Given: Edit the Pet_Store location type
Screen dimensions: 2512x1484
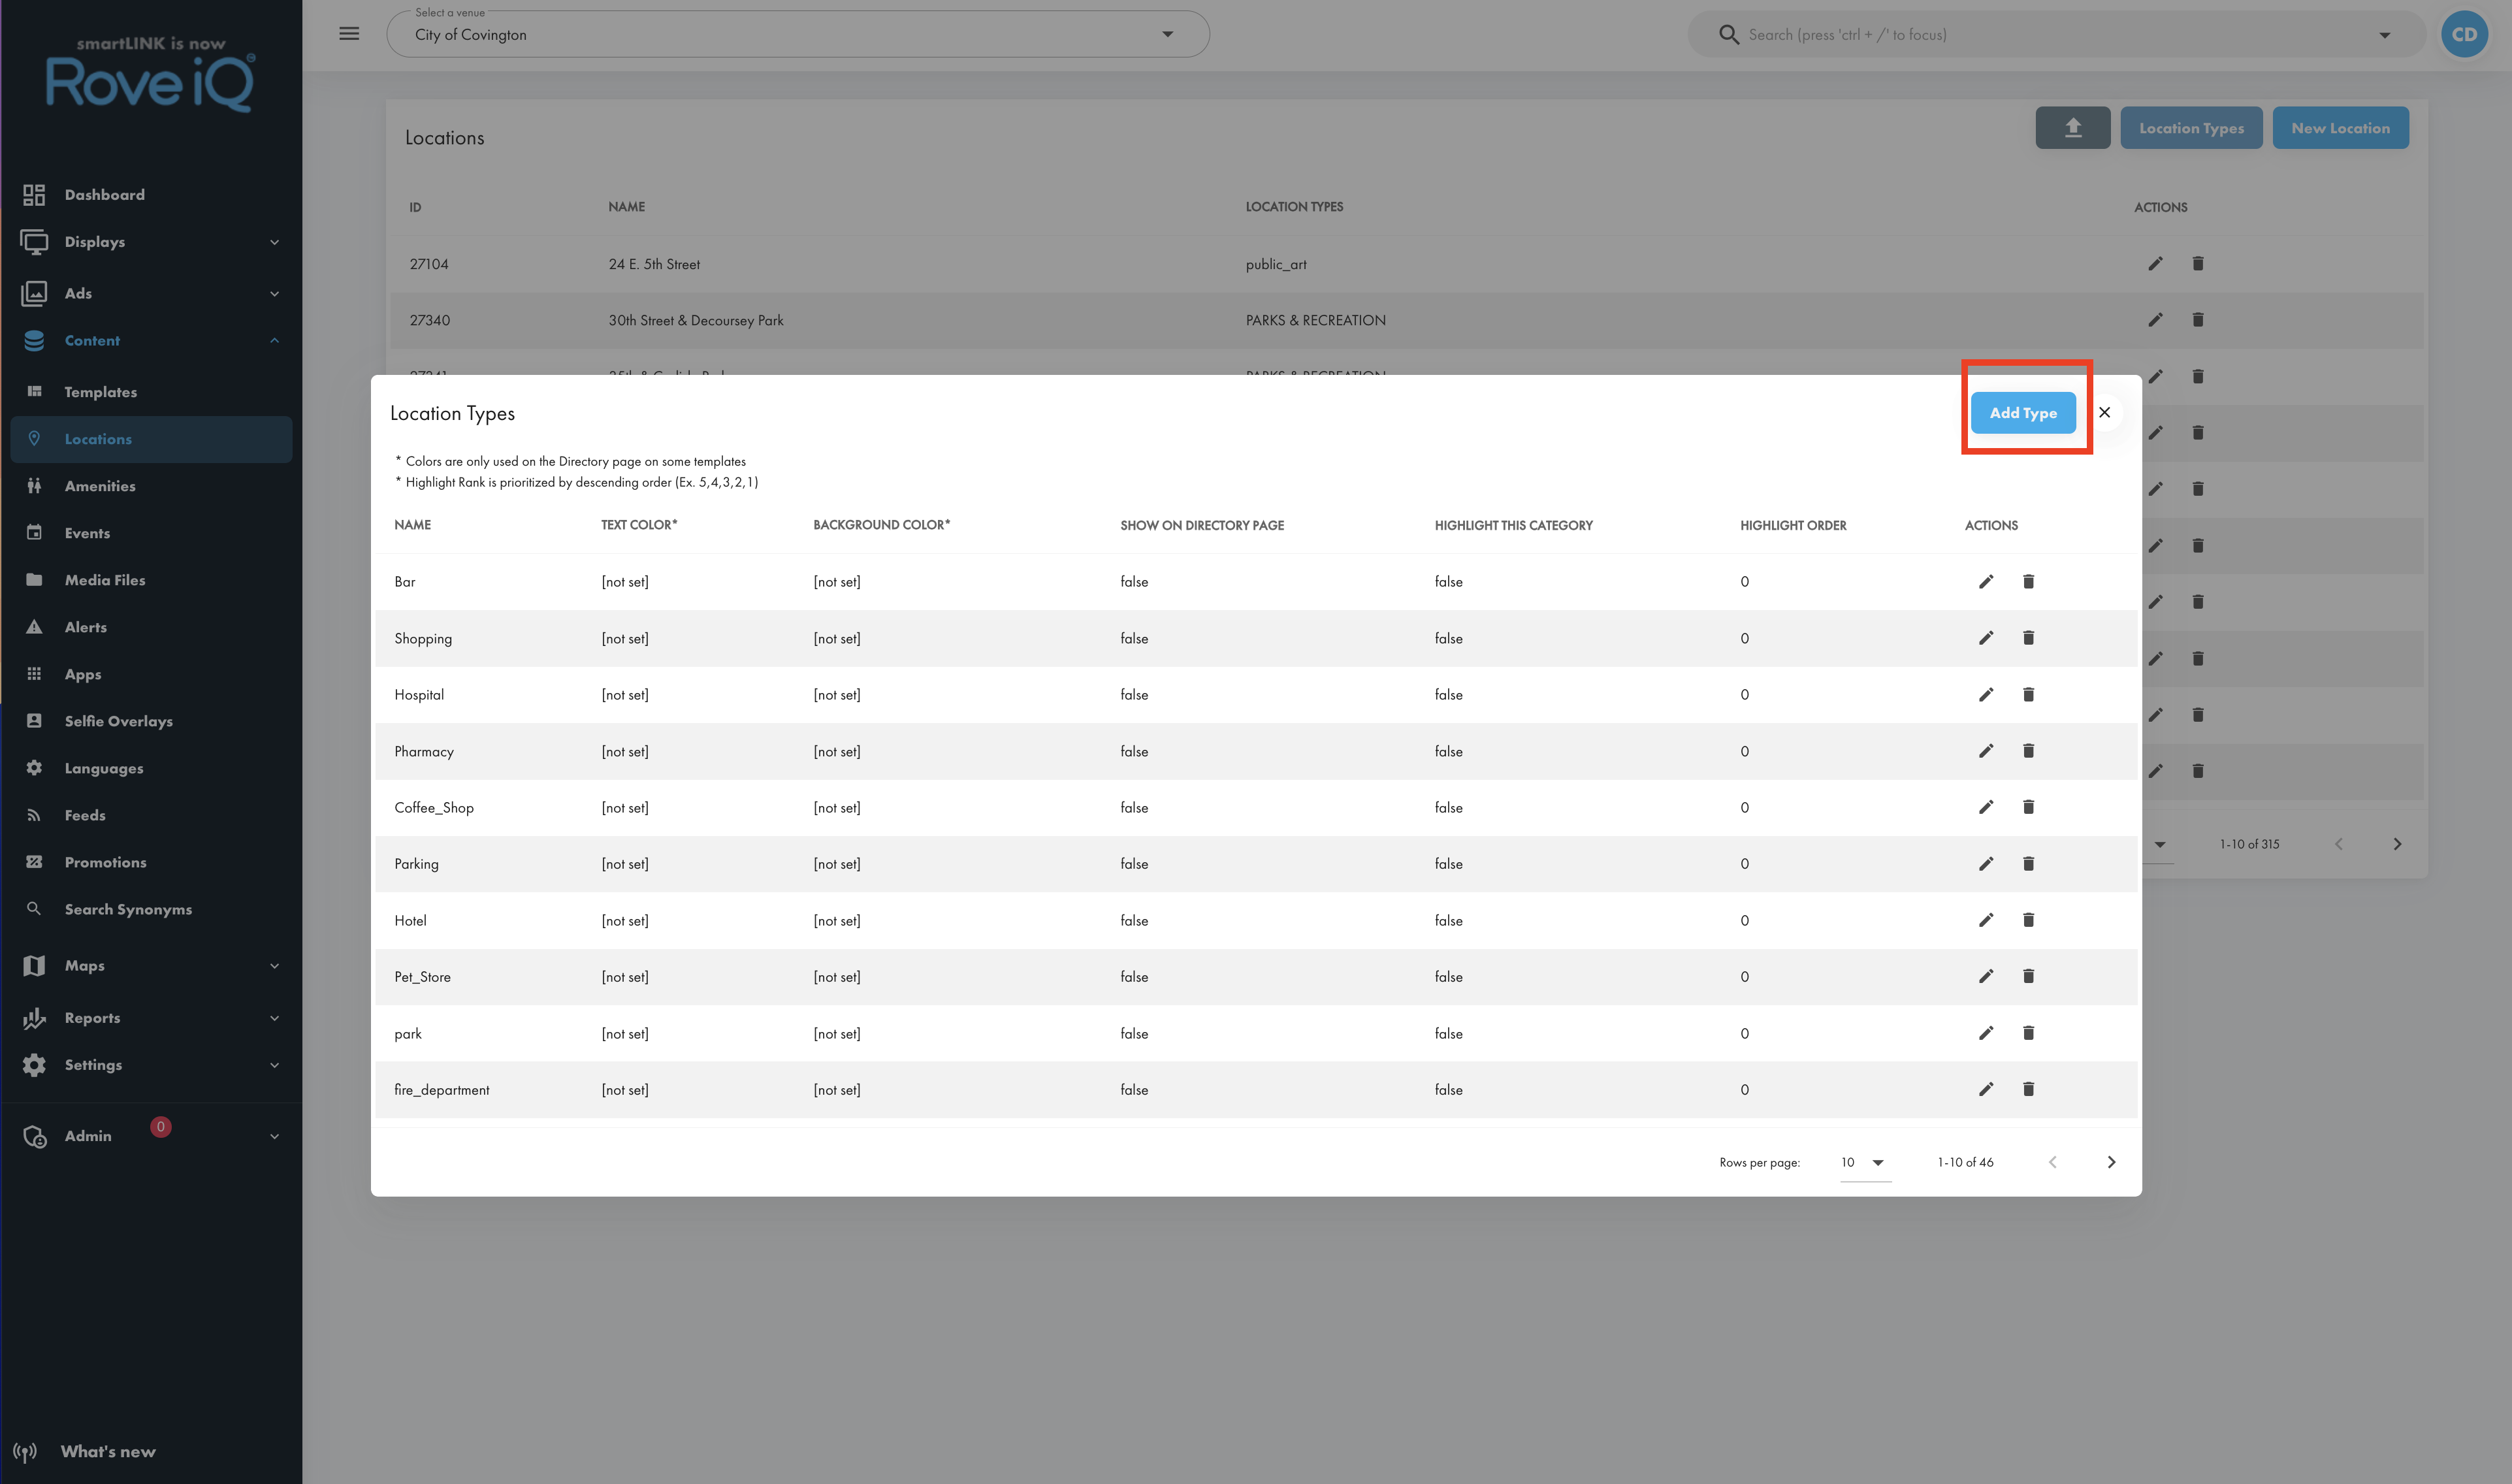Looking at the screenshot, I should pos(1986,976).
